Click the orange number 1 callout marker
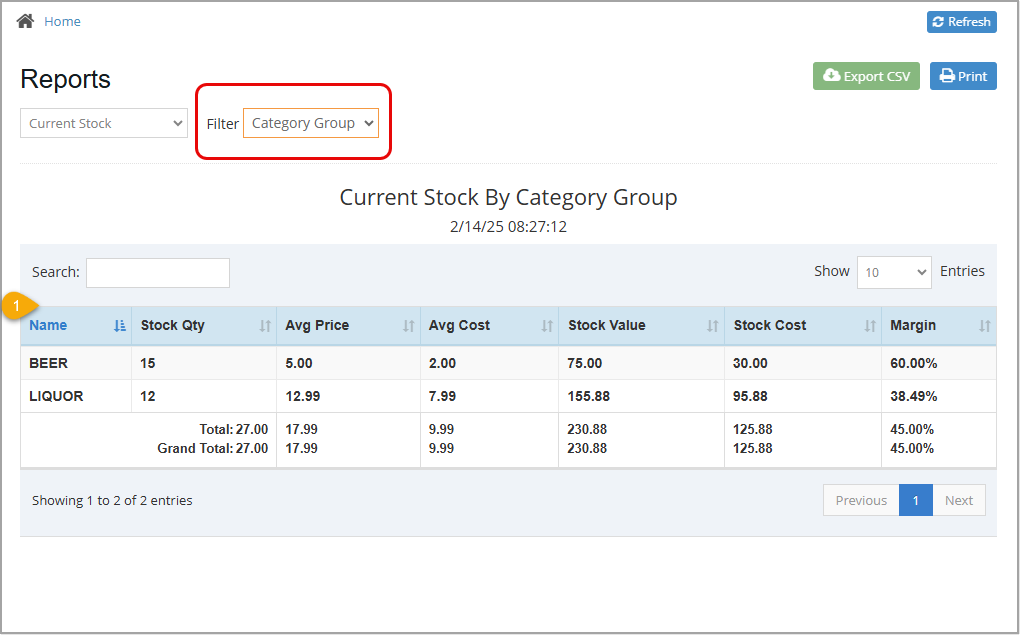 (x=16, y=306)
